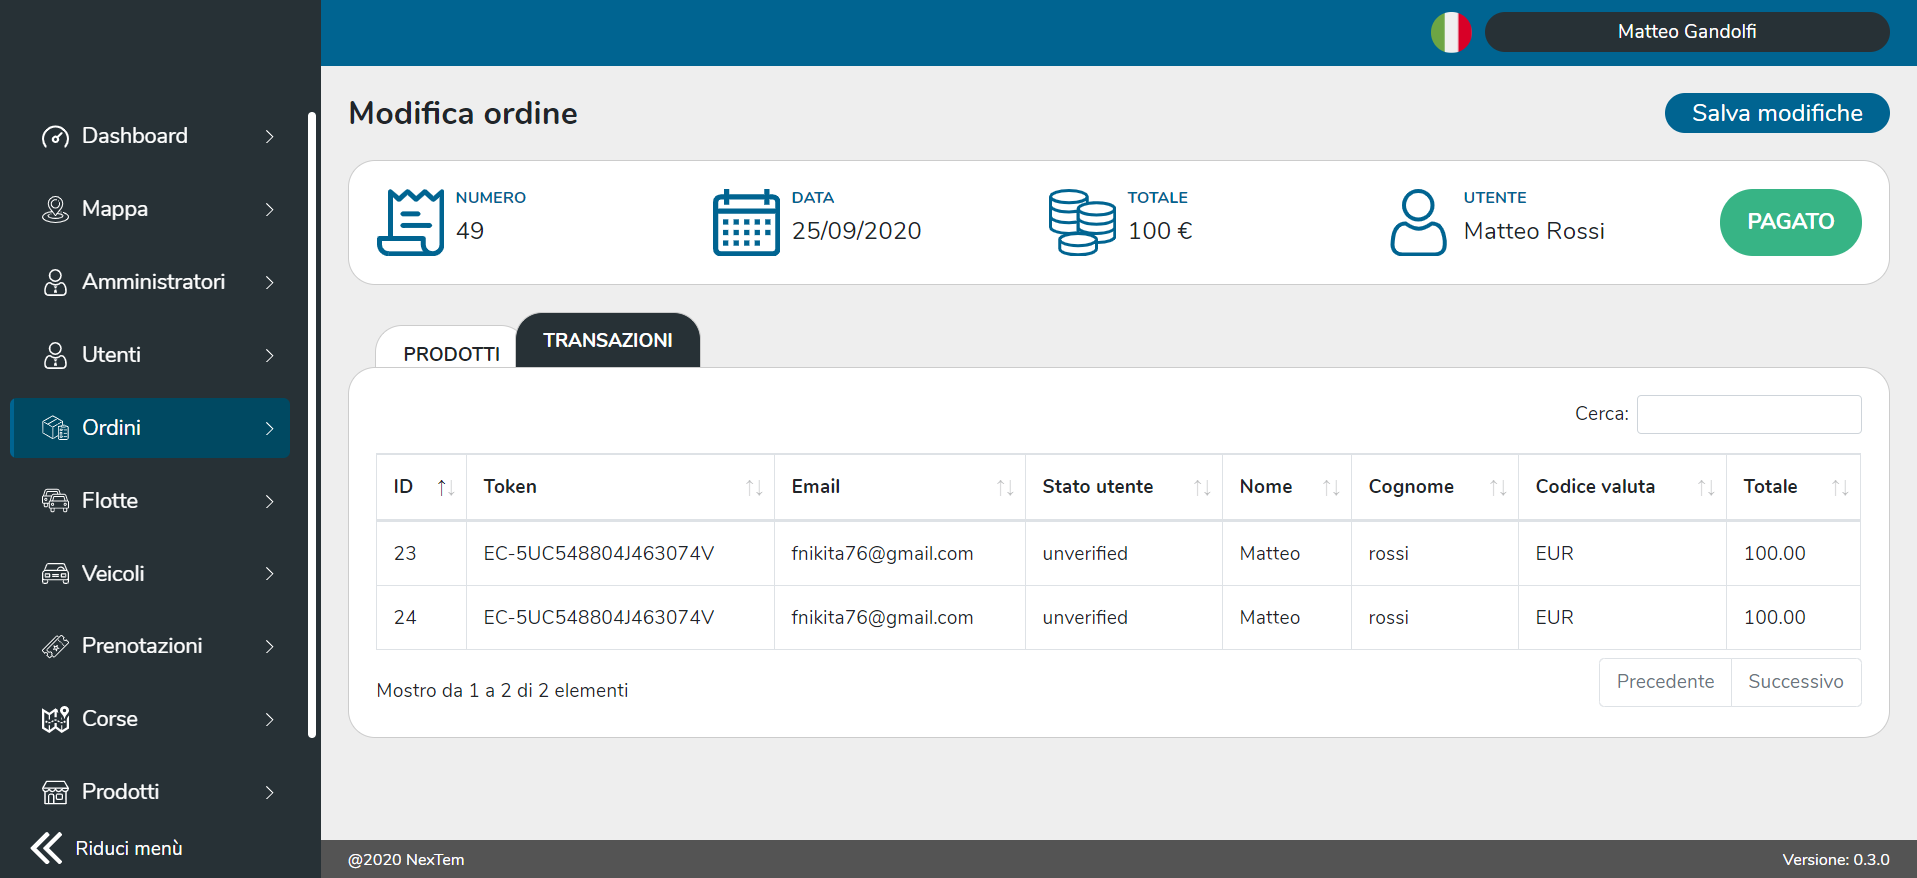Image resolution: width=1917 pixels, height=878 pixels.
Task: Focus the Cerca search field
Action: click(x=1748, y=414)
